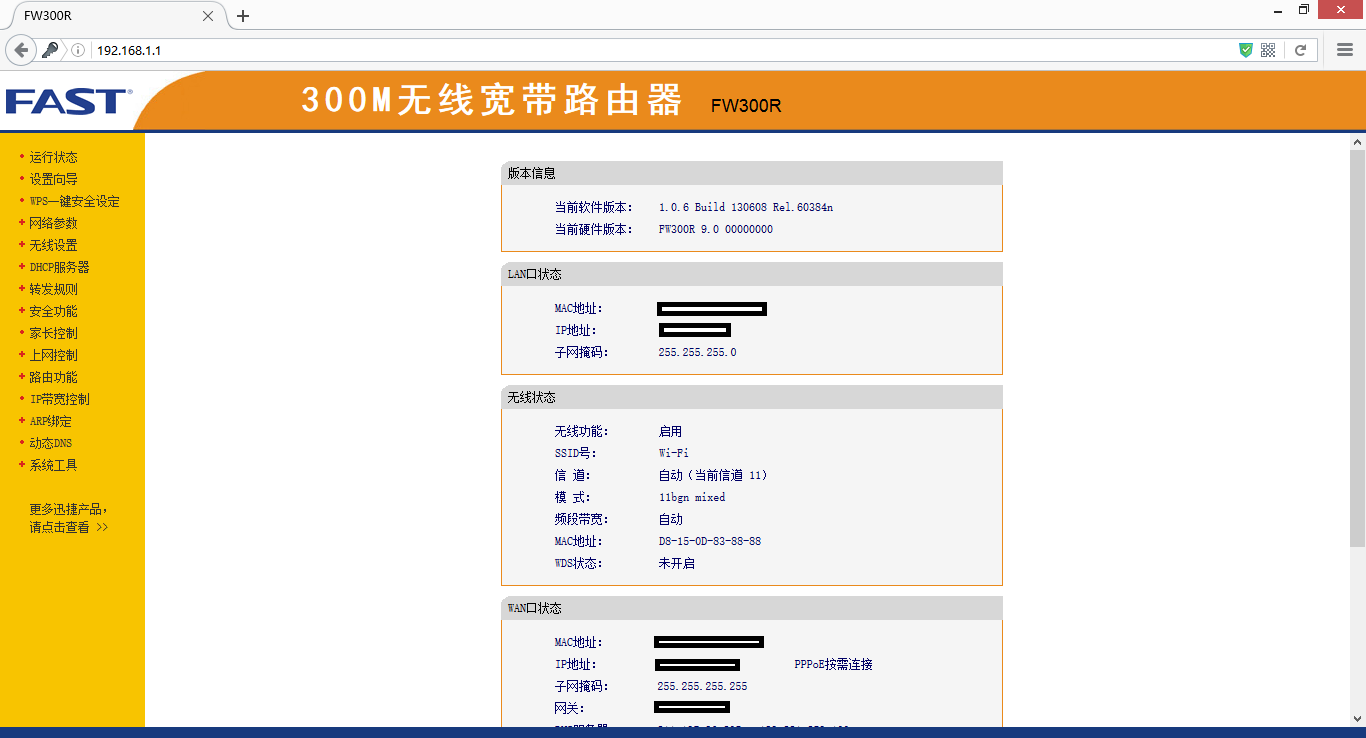Click the 300M无线宽带路由器 banner title

[492, 100]
